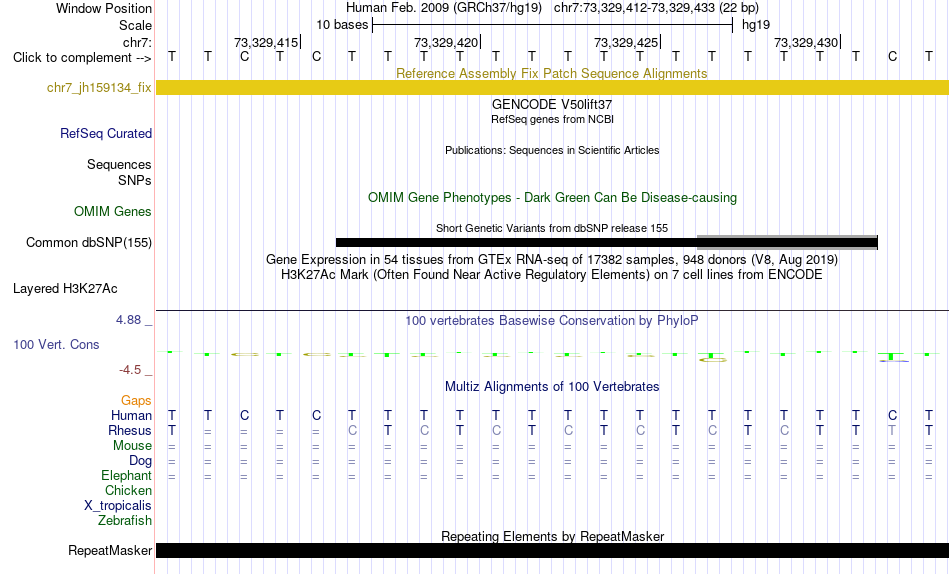Click the Human Feb. 2009 (GRCh37/hg19) assembly text
Image resolution: width=950 pixels, height=574 pixels.
tap(445, 8)
